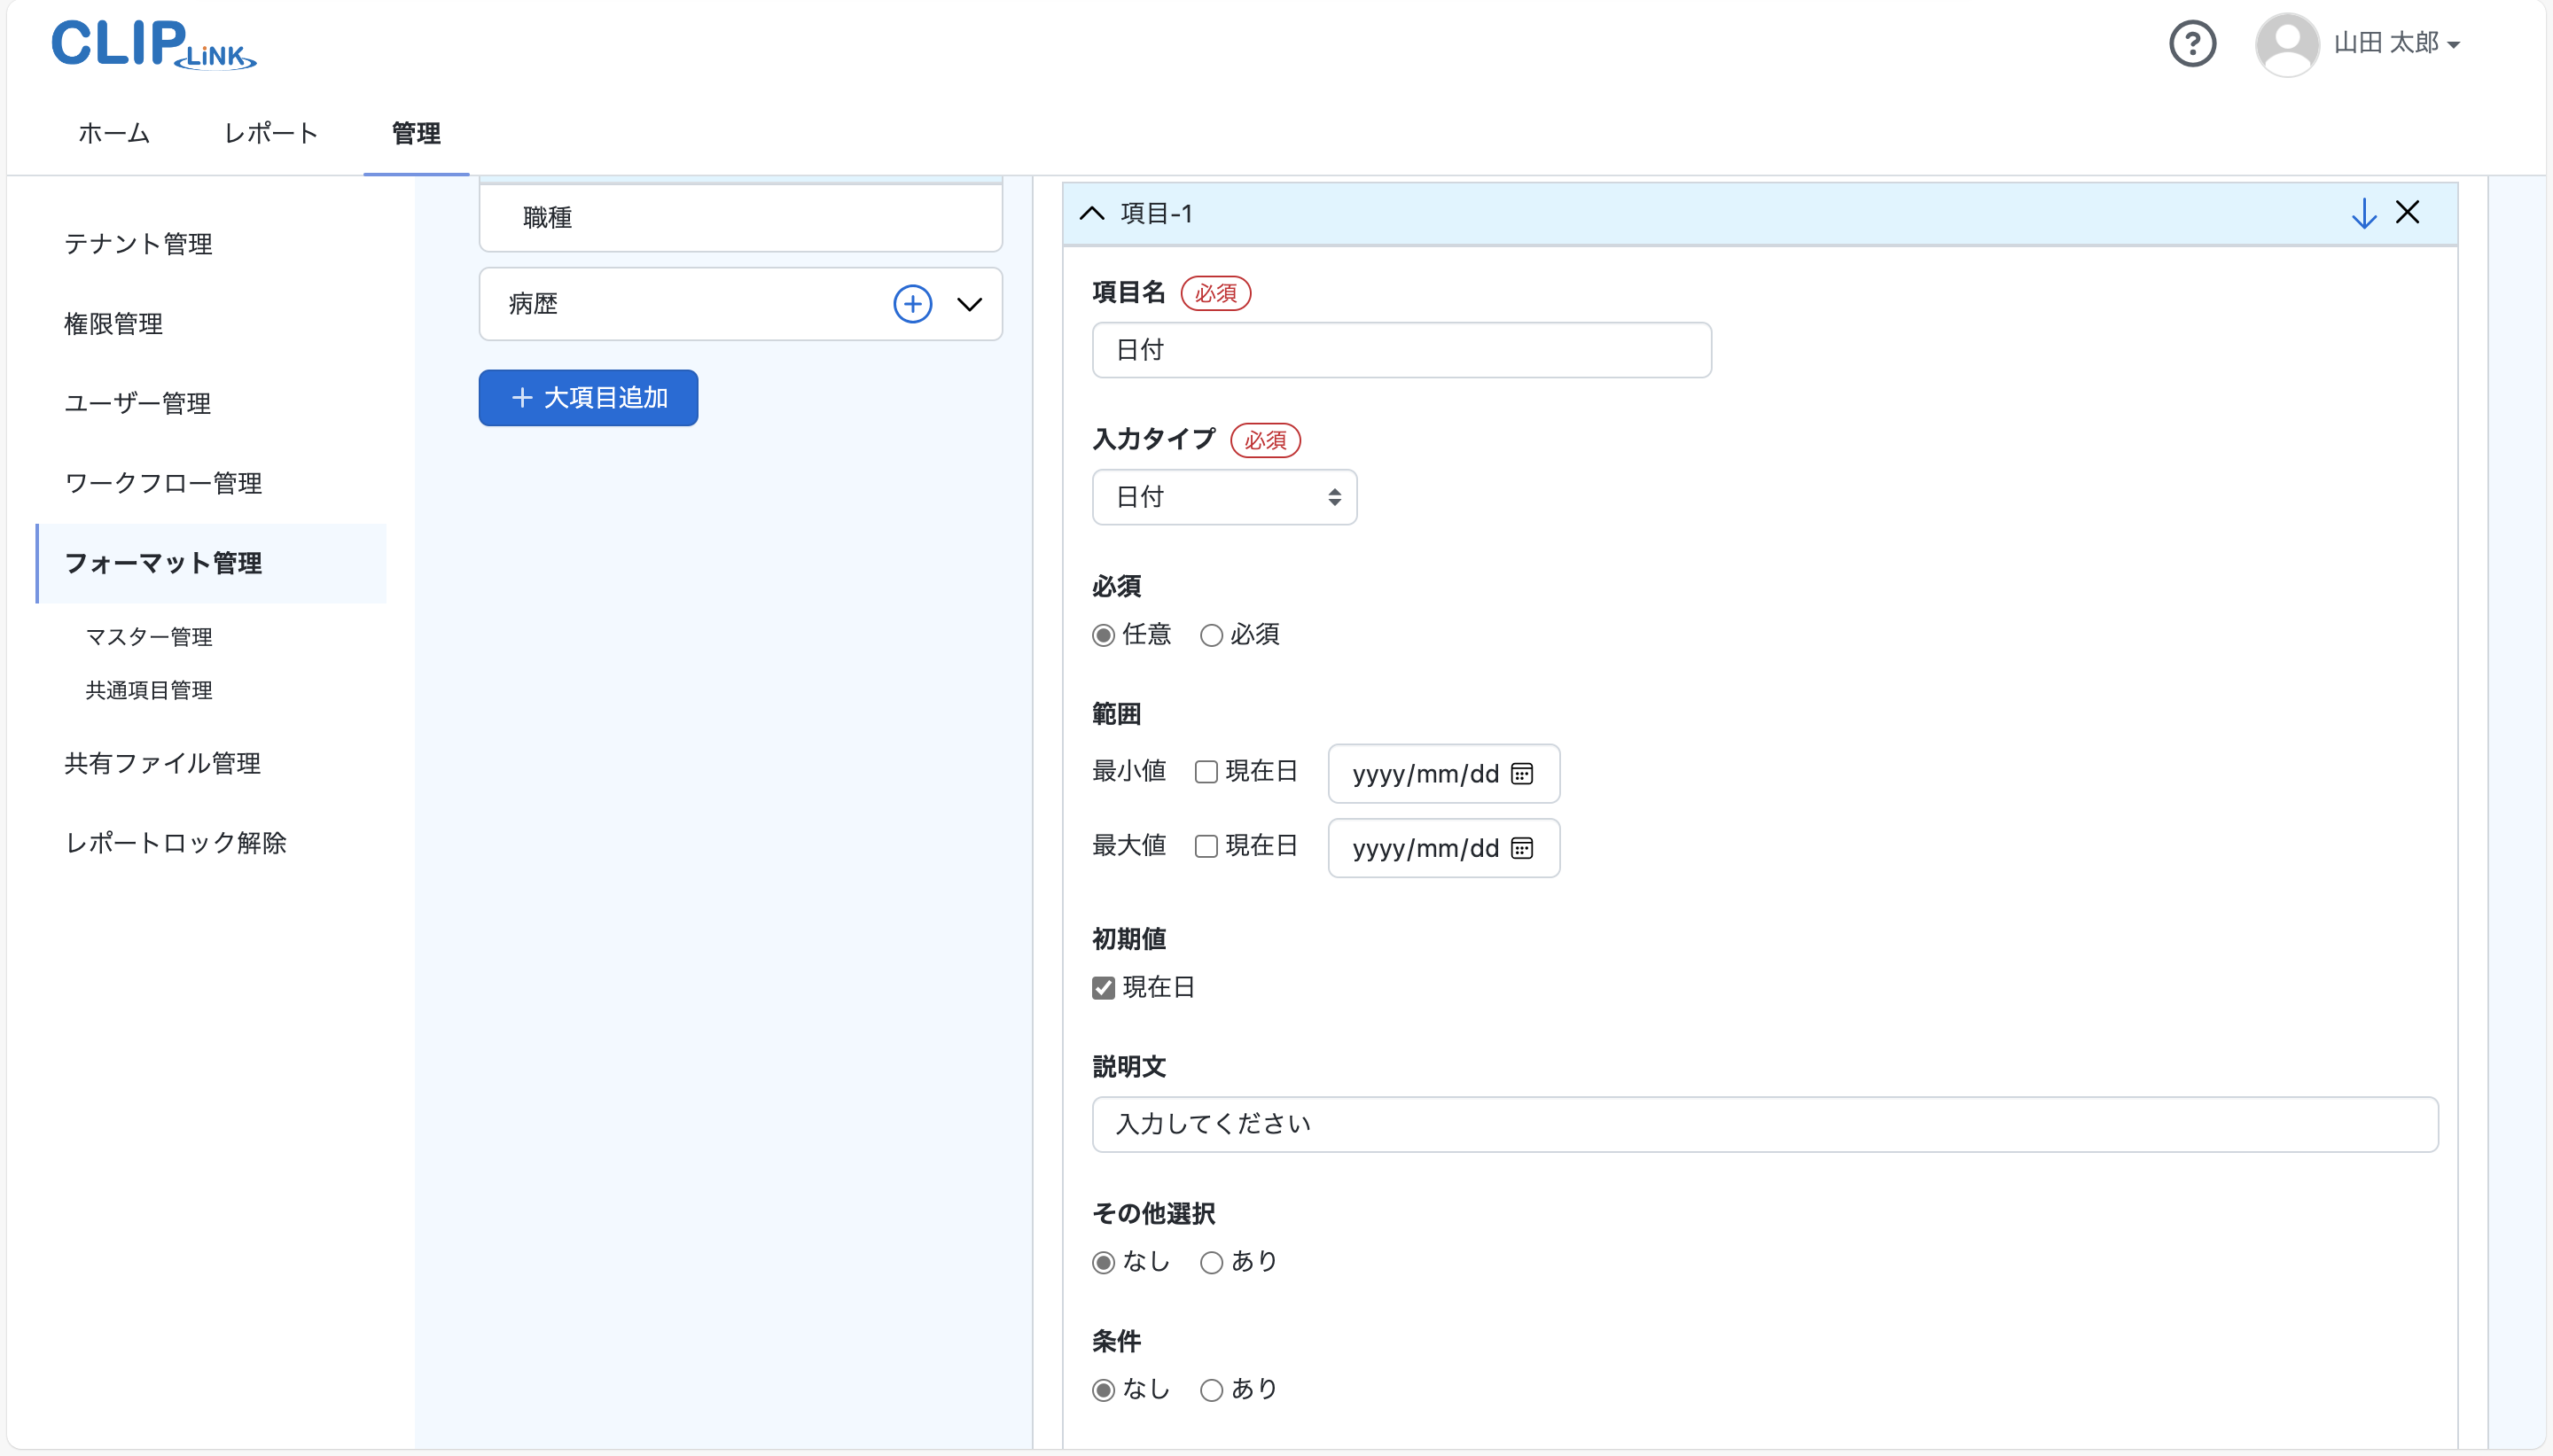The image size is (2553, 1456).
Task: Click the 大項目追加 button
Action: click(x=588, y=398)
